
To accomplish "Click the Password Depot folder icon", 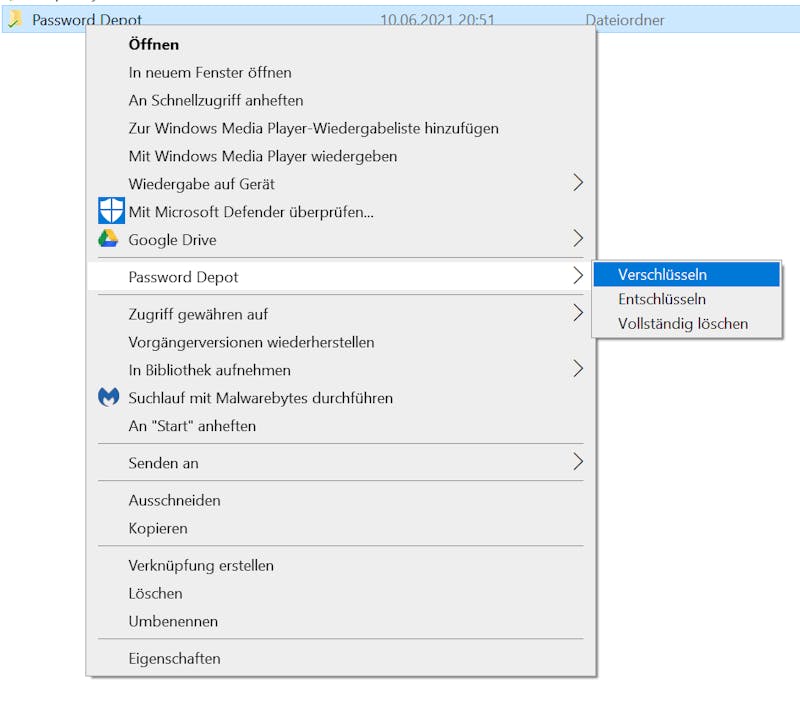I will pyautogui.click(x=15, y=19).
